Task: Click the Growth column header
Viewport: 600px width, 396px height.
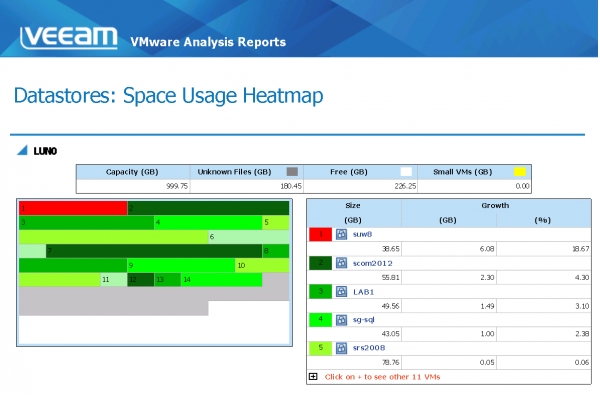Action: pos(495,205)
